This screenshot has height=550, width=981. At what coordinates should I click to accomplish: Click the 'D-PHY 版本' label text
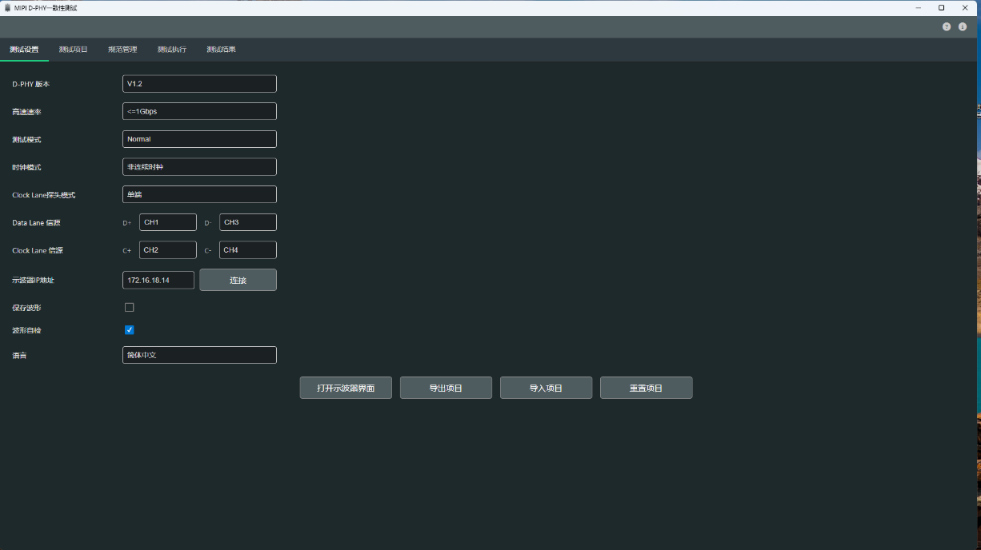point(31,84)
